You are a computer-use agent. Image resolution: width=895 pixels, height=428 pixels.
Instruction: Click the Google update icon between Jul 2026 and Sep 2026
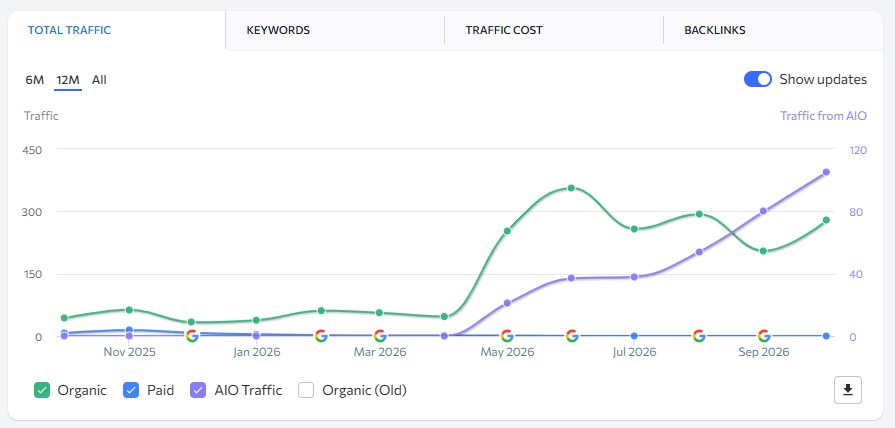pos(699,336)
